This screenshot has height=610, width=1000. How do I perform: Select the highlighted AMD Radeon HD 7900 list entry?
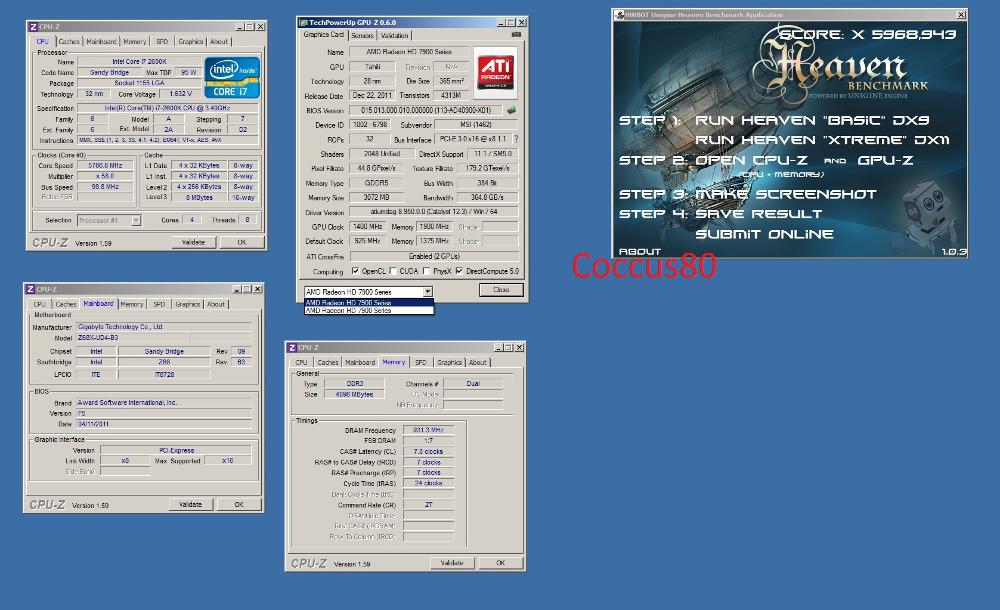(x=369, y=302)
